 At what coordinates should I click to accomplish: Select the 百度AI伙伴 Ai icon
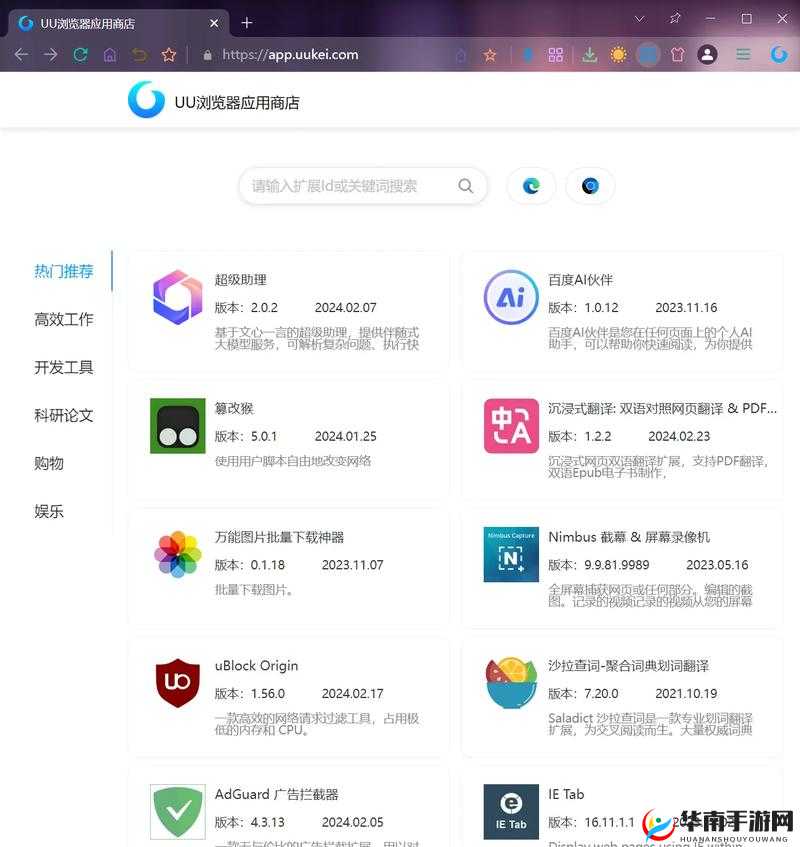[x=510, y=296]
